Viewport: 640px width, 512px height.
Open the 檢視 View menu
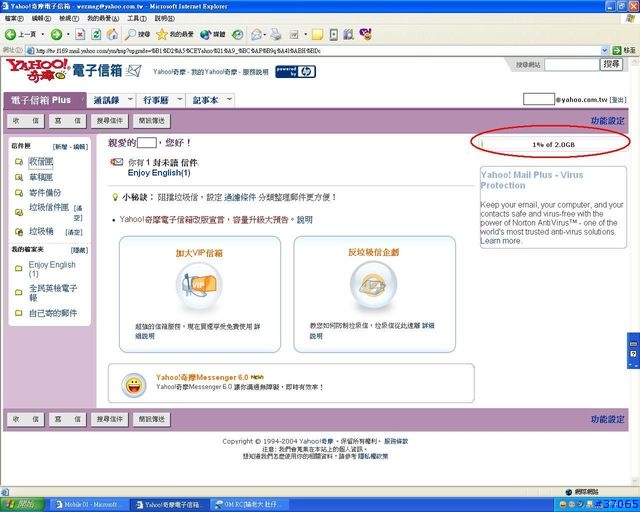pos(69,18)
